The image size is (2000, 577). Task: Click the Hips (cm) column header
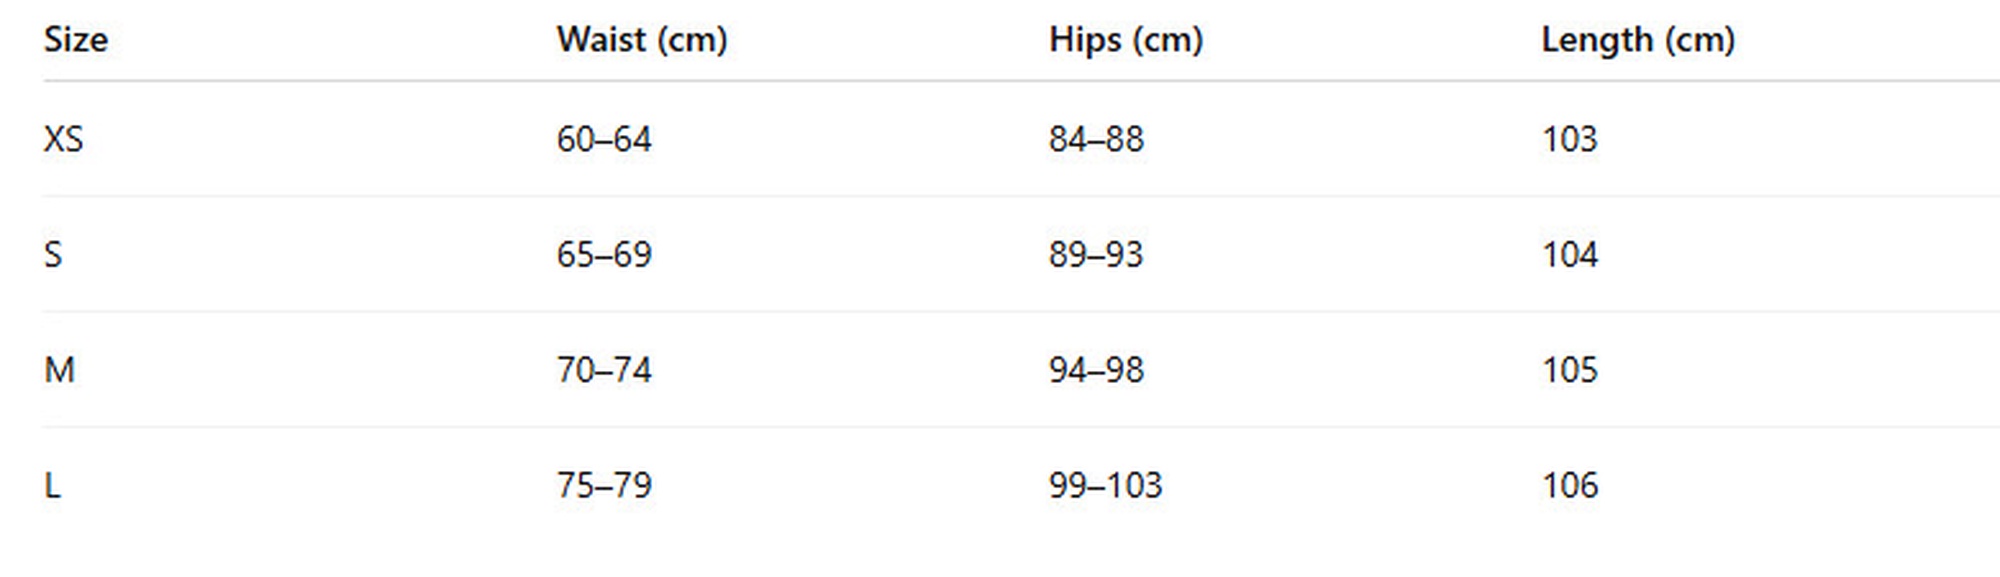click(x=1126, y=40)
